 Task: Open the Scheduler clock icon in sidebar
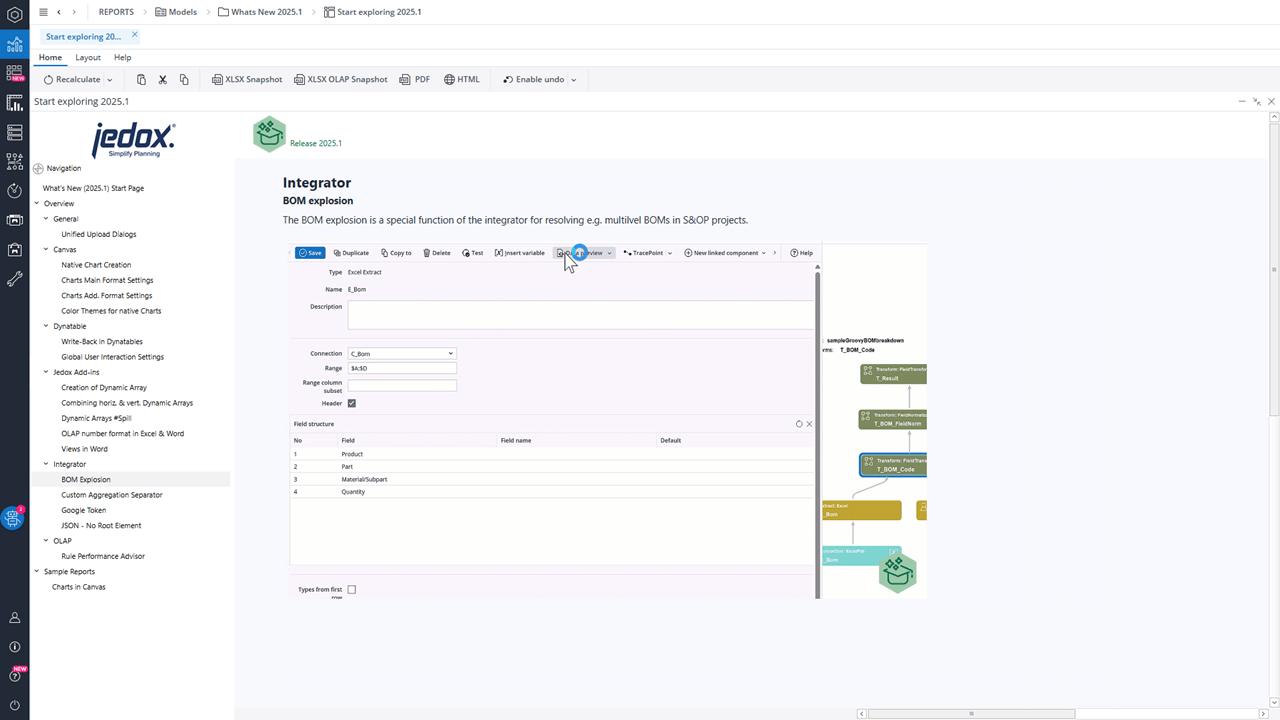[14, 190]
